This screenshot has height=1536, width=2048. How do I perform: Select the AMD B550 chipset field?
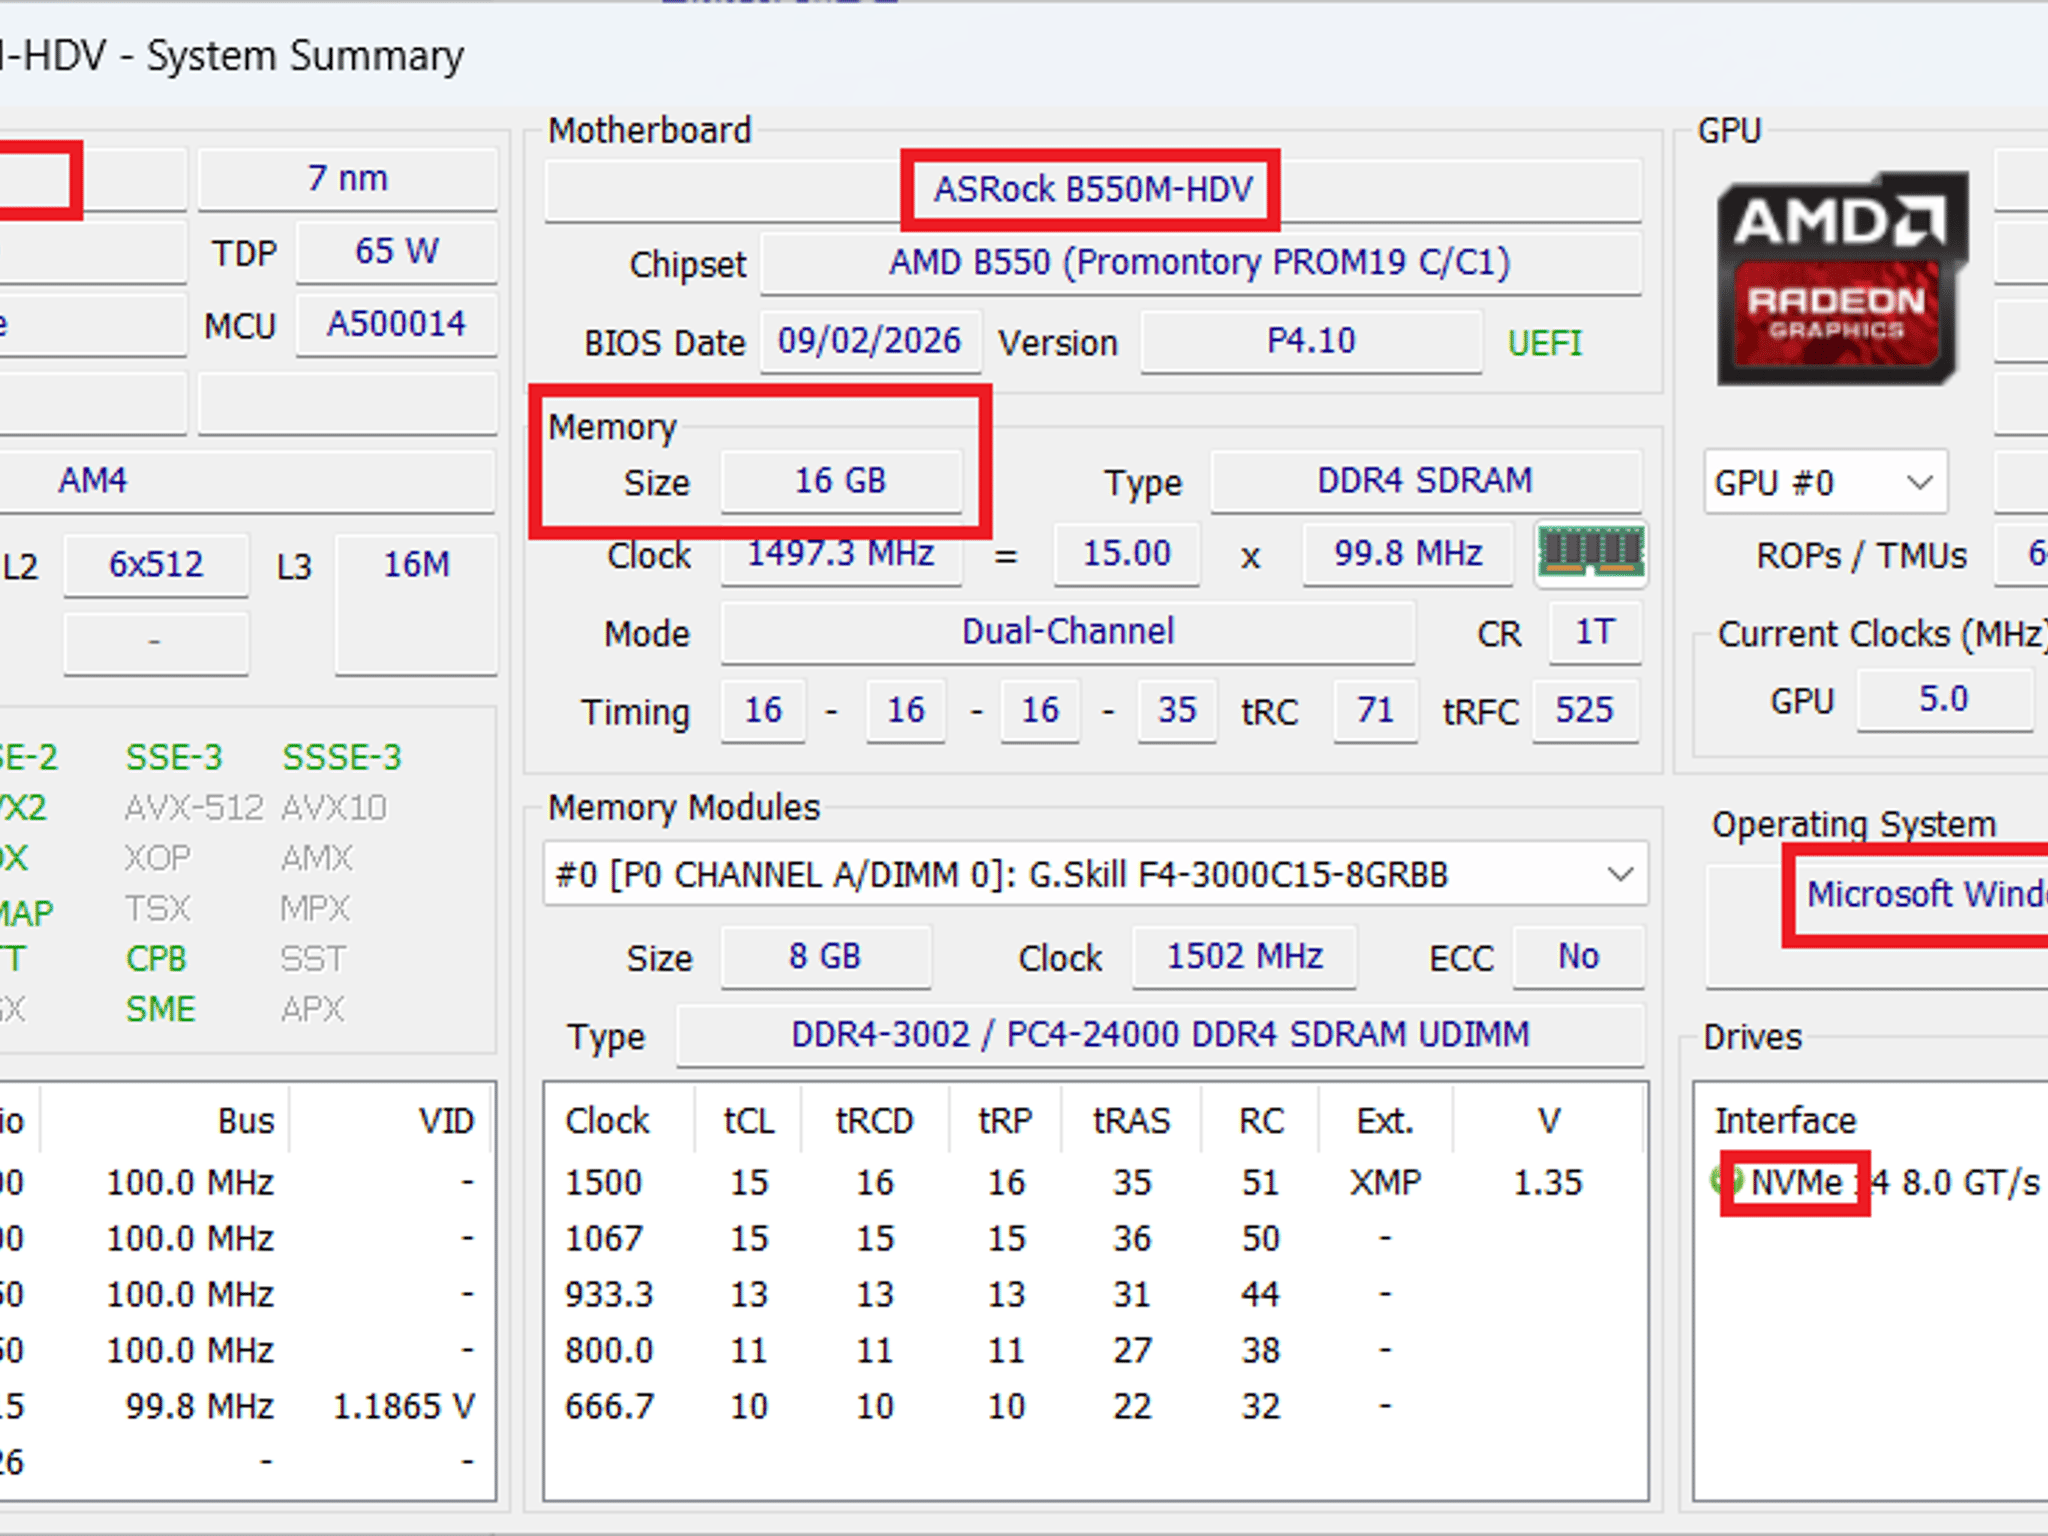(1200, 263)
